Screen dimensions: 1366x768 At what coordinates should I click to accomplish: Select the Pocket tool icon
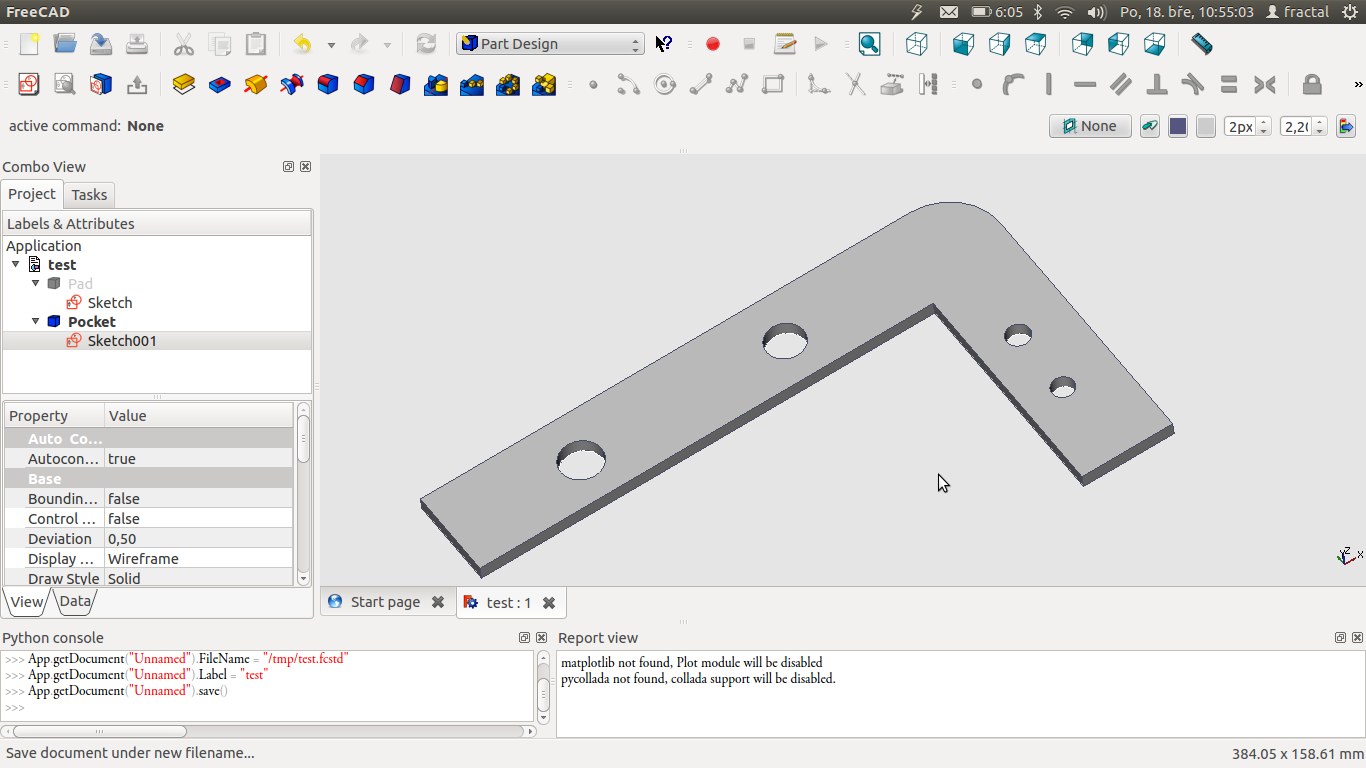[x=219, y=85]
